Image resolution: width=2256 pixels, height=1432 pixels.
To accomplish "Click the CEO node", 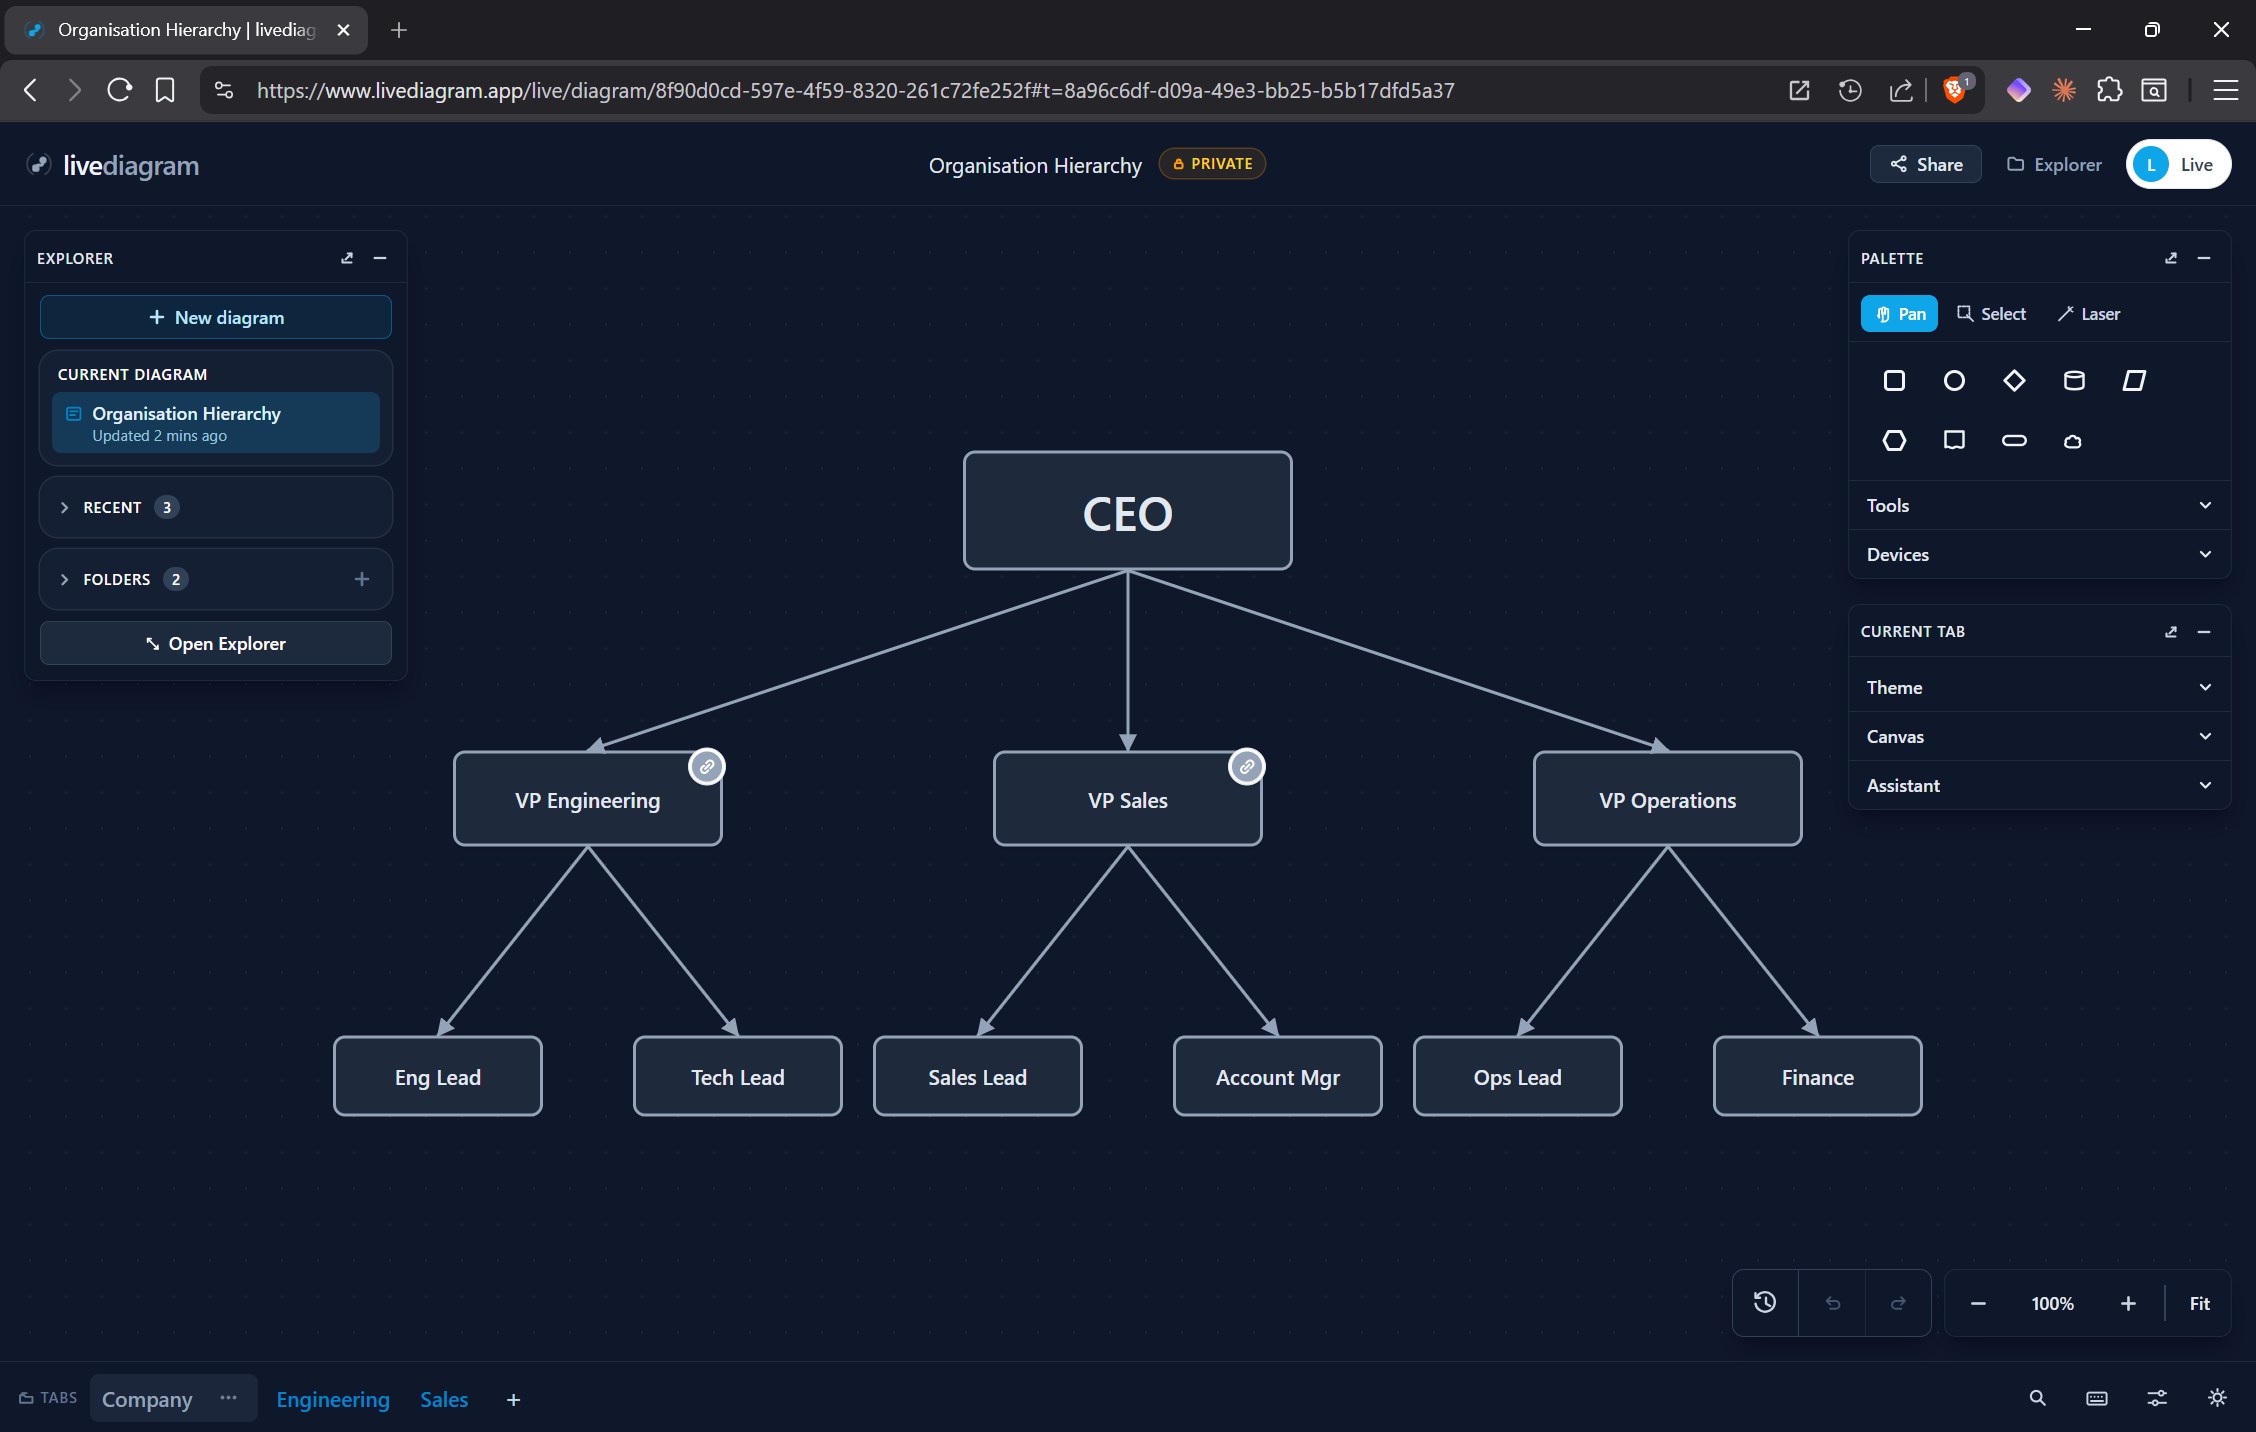I will pos(1127,511).
